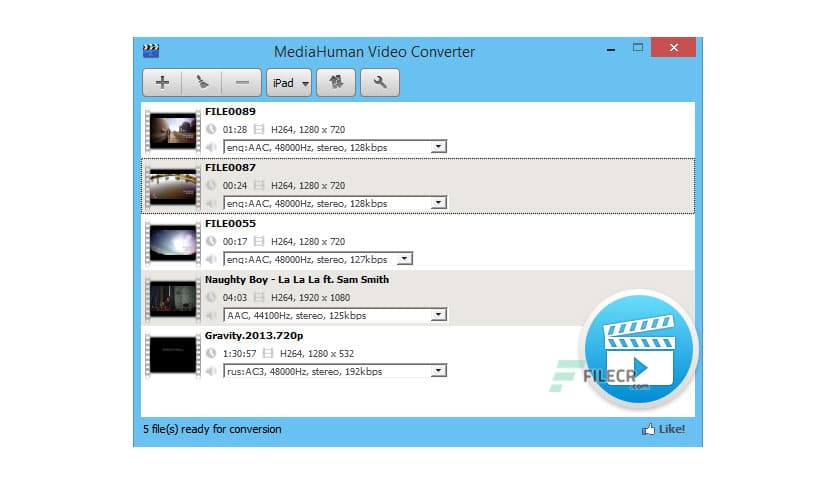This screenshot has width=836, height=484.
Task: Click the H264, 1920 x 1080 text
Action: 310,297
